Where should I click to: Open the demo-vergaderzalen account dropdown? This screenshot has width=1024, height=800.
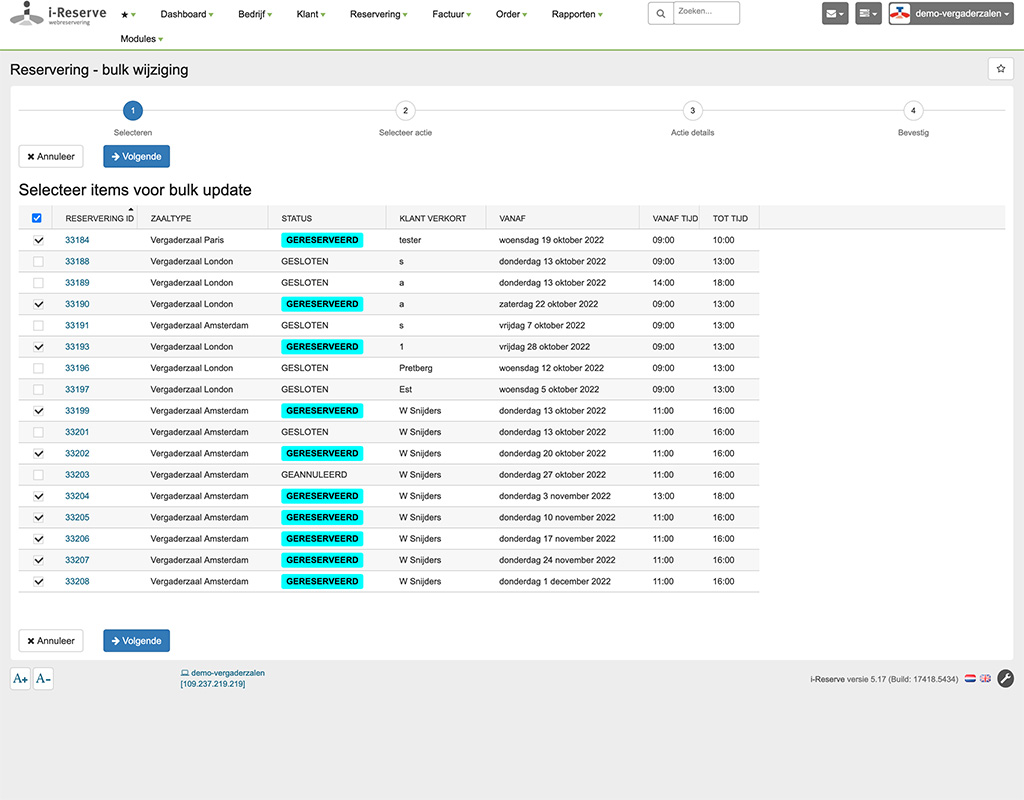click(951, 14)
